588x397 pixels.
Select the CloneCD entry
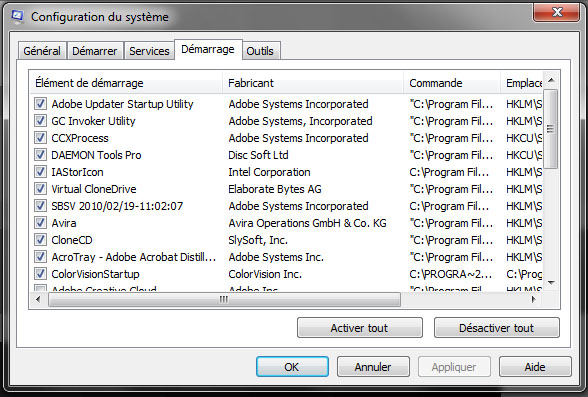72,240
